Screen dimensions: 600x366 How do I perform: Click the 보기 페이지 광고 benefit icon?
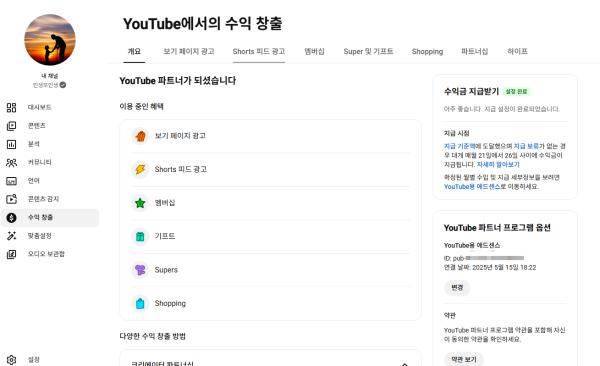(140, 136)
